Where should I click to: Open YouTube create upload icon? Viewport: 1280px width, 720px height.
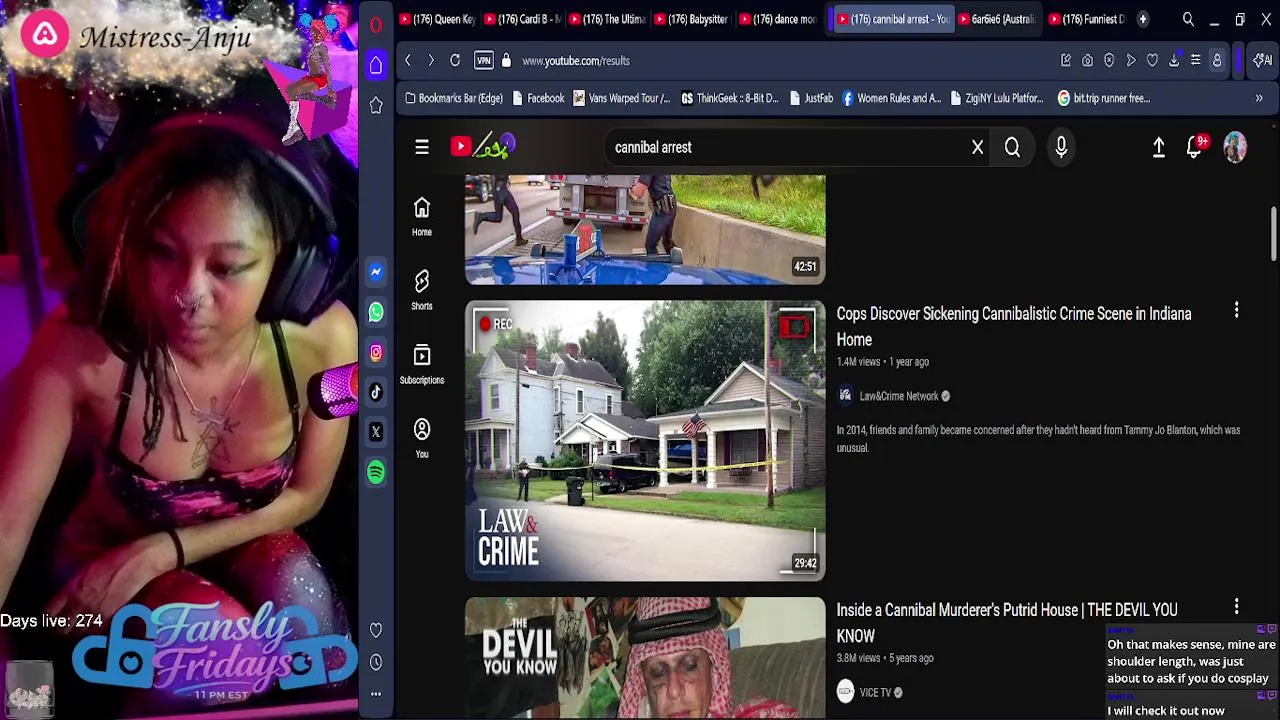click(x=1159, y=147)
